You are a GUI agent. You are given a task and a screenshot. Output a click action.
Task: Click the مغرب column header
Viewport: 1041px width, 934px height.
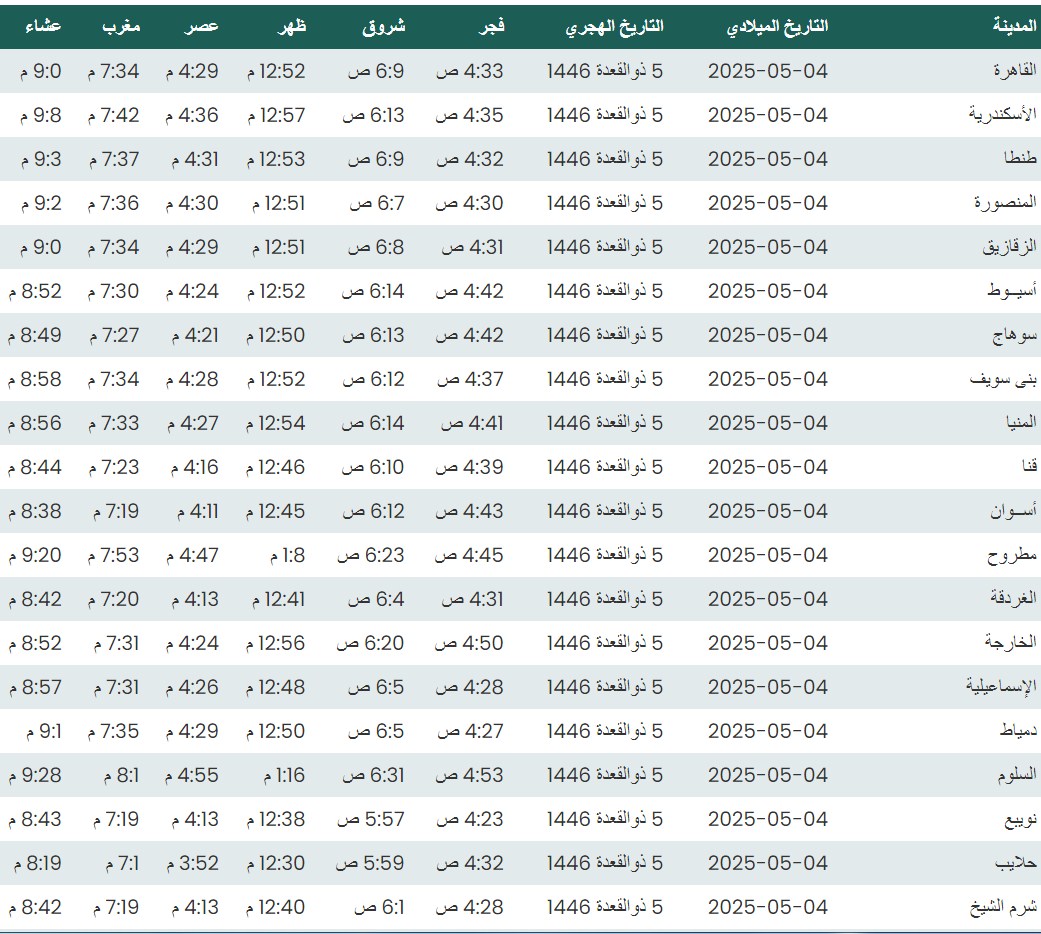(x=121, y=27)
